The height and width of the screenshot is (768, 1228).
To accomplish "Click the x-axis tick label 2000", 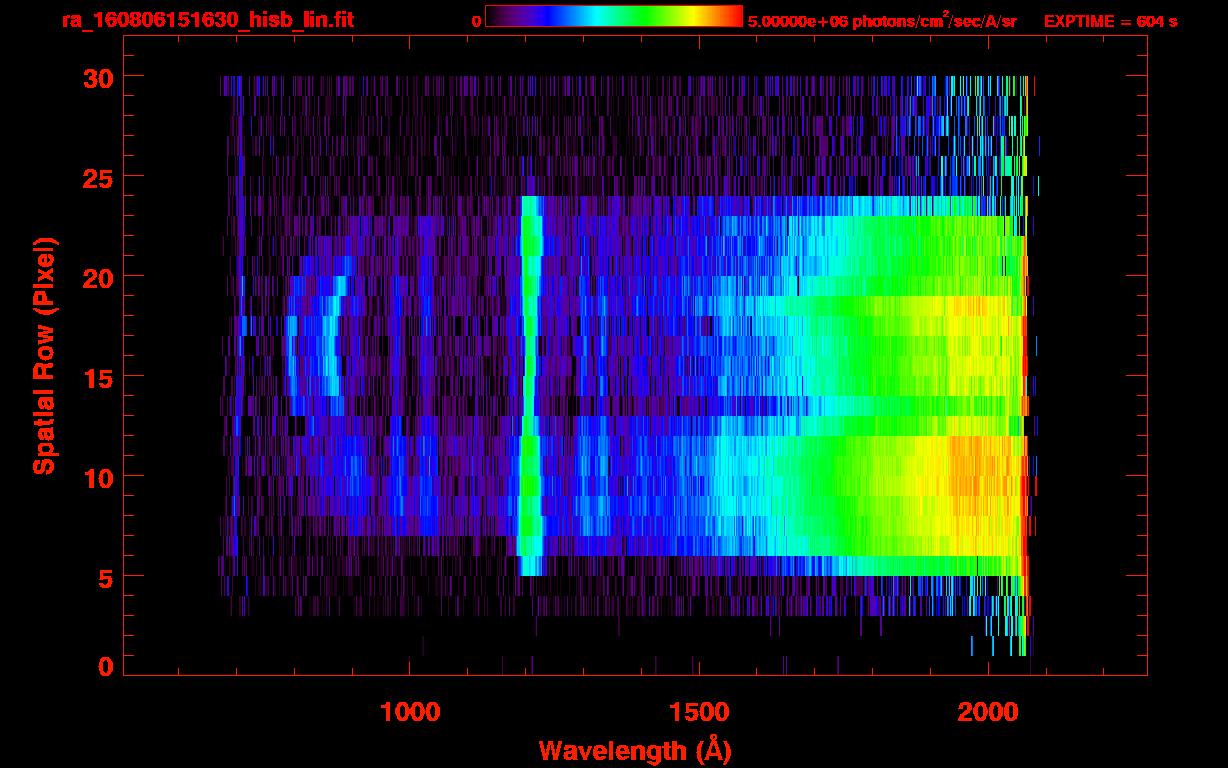I will [987, 712].
